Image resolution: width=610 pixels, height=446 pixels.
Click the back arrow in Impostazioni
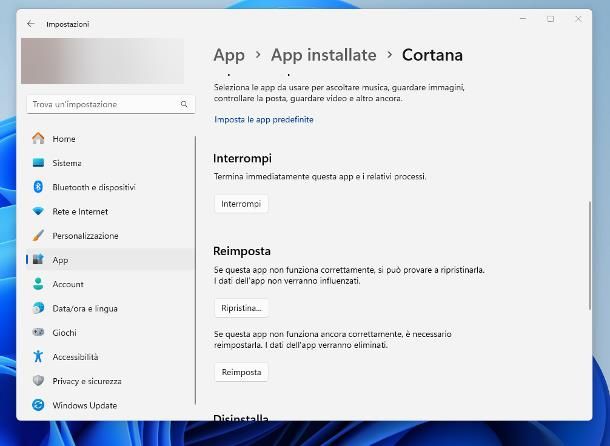tap(31, 24)
